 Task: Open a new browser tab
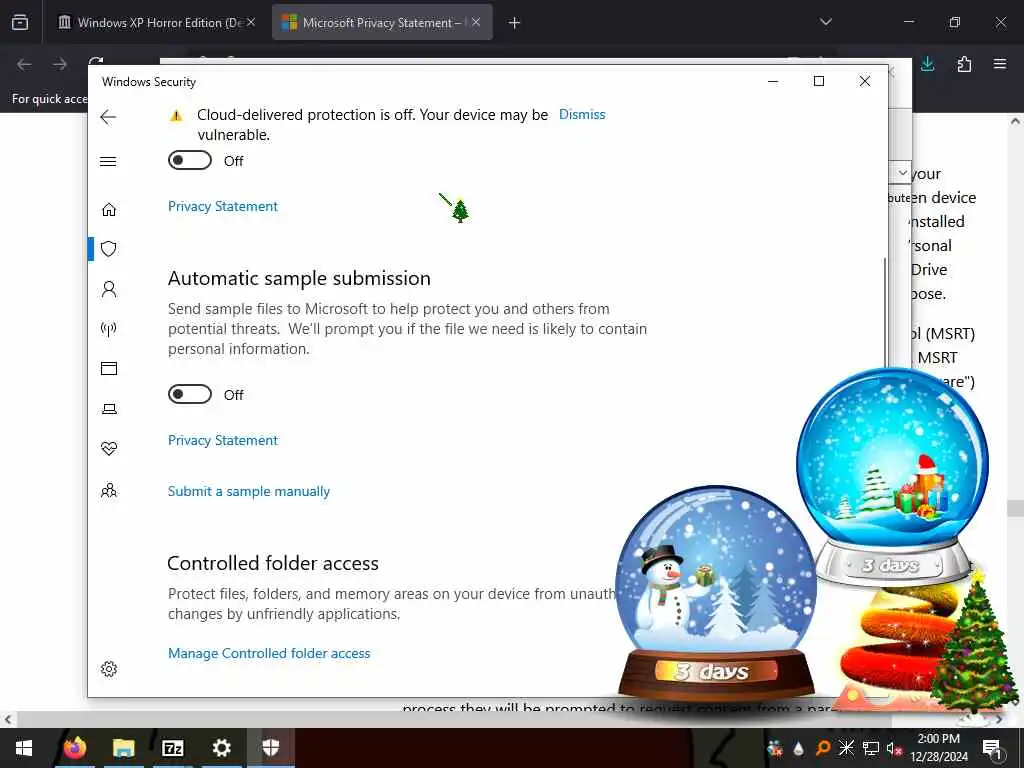point(515,23)
